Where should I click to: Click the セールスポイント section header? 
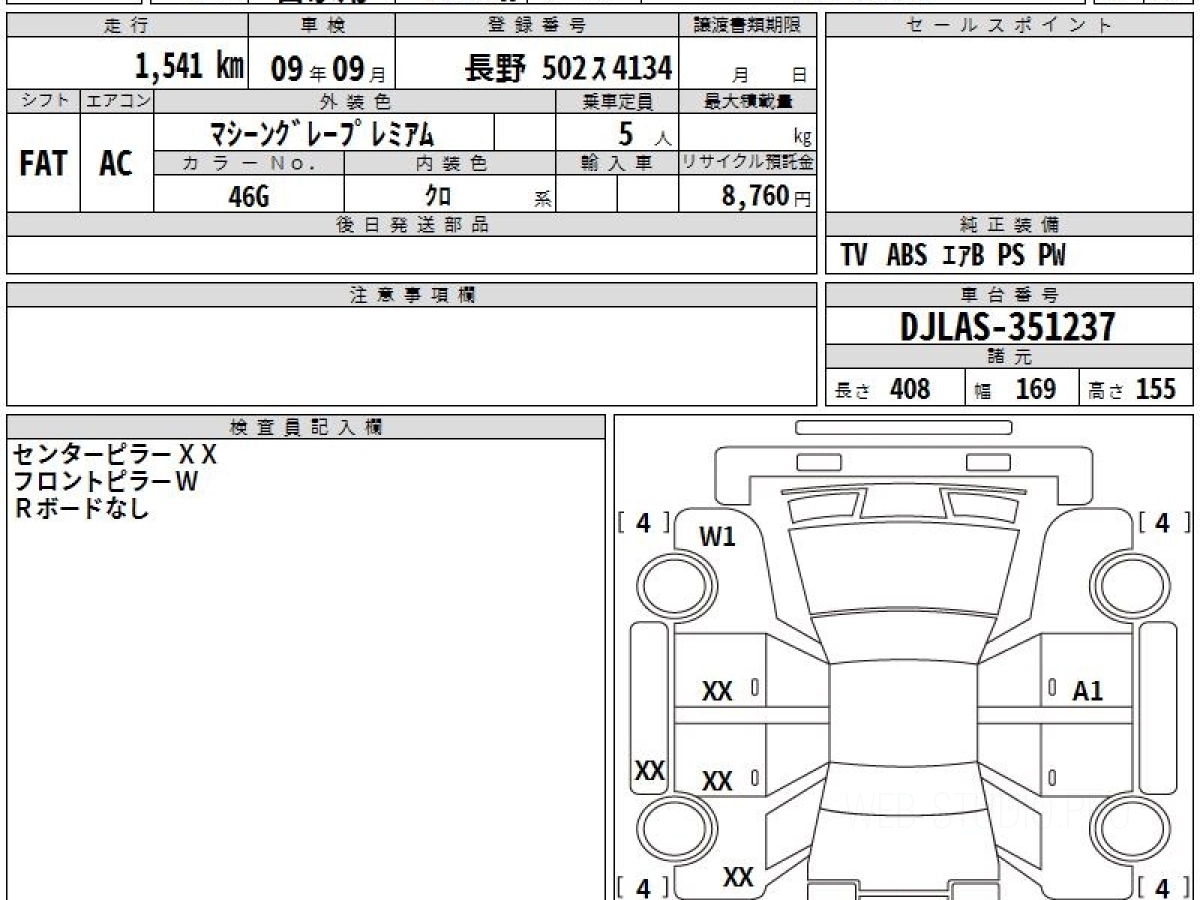tap(1008, 26)
